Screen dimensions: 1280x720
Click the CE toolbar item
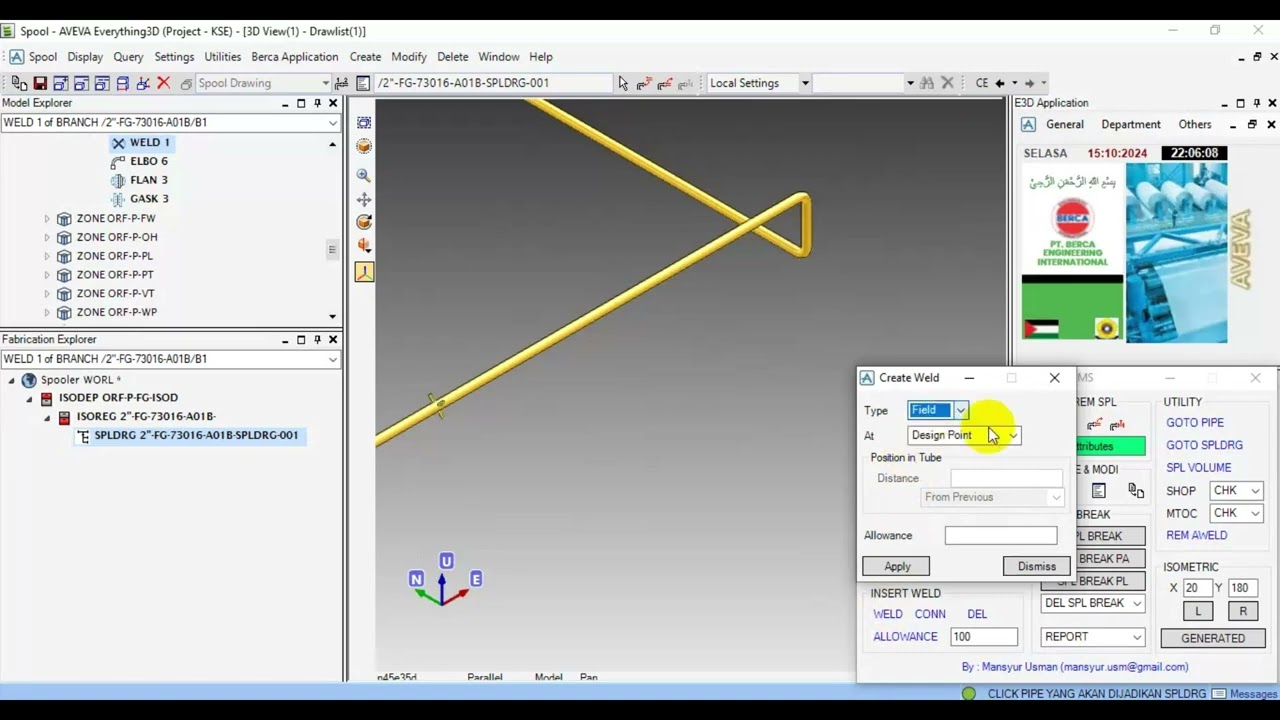pyautogui.click(x=981, y=83)
